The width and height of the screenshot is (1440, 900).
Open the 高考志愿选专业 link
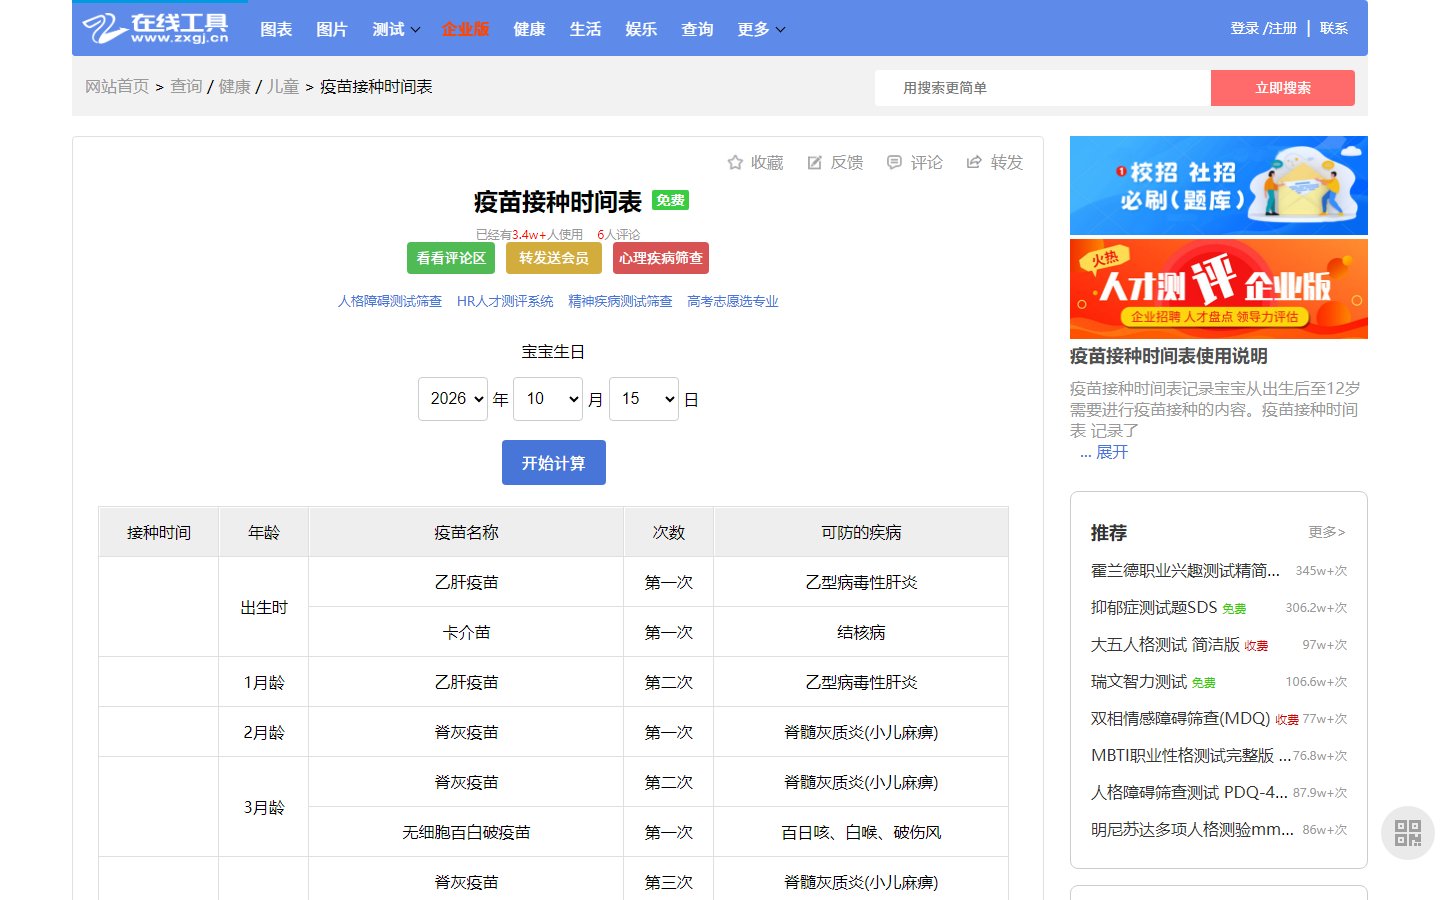[x=733, y=301]
